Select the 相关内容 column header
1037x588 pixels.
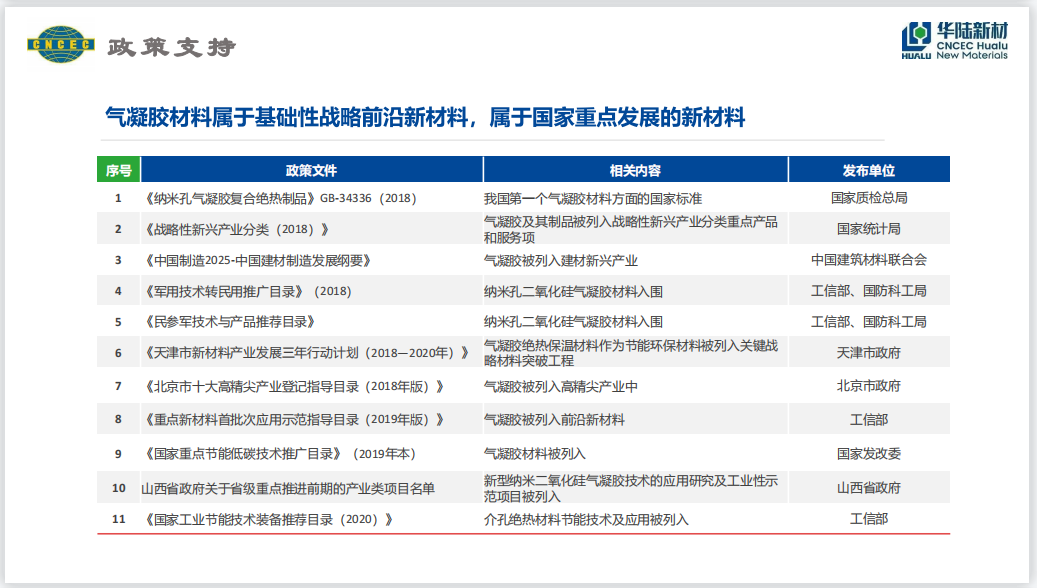click(x=635, y=170)
